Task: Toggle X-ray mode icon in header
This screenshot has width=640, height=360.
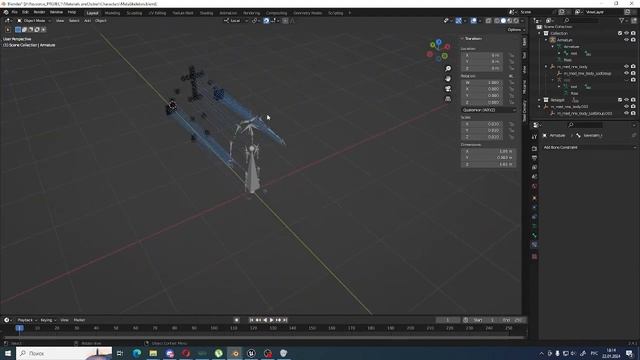Action: (488, 21)
